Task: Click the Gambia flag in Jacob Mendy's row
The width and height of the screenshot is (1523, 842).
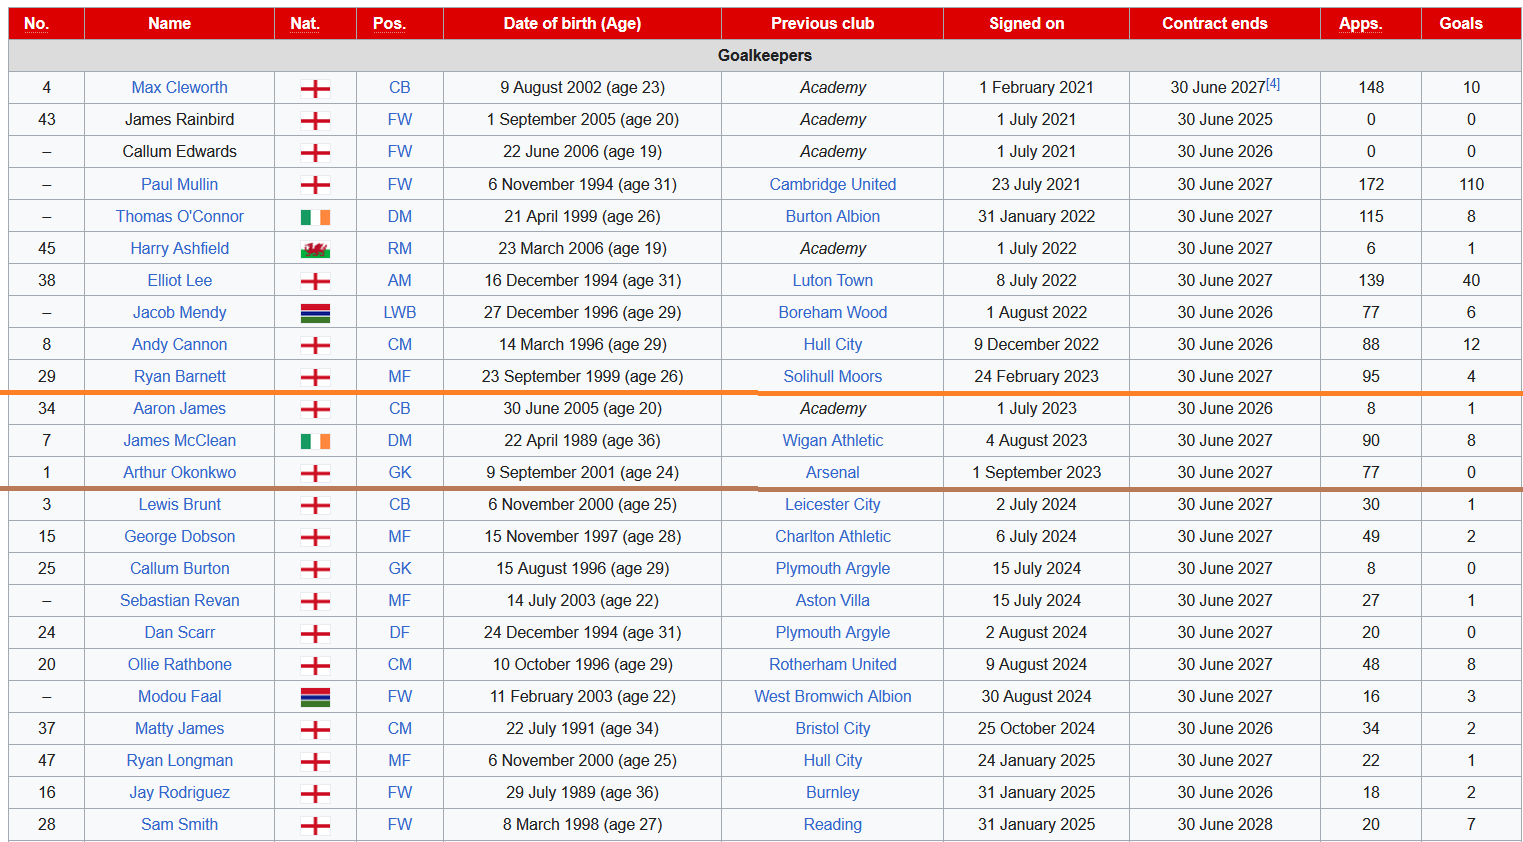Action: [x=315, y=313]
